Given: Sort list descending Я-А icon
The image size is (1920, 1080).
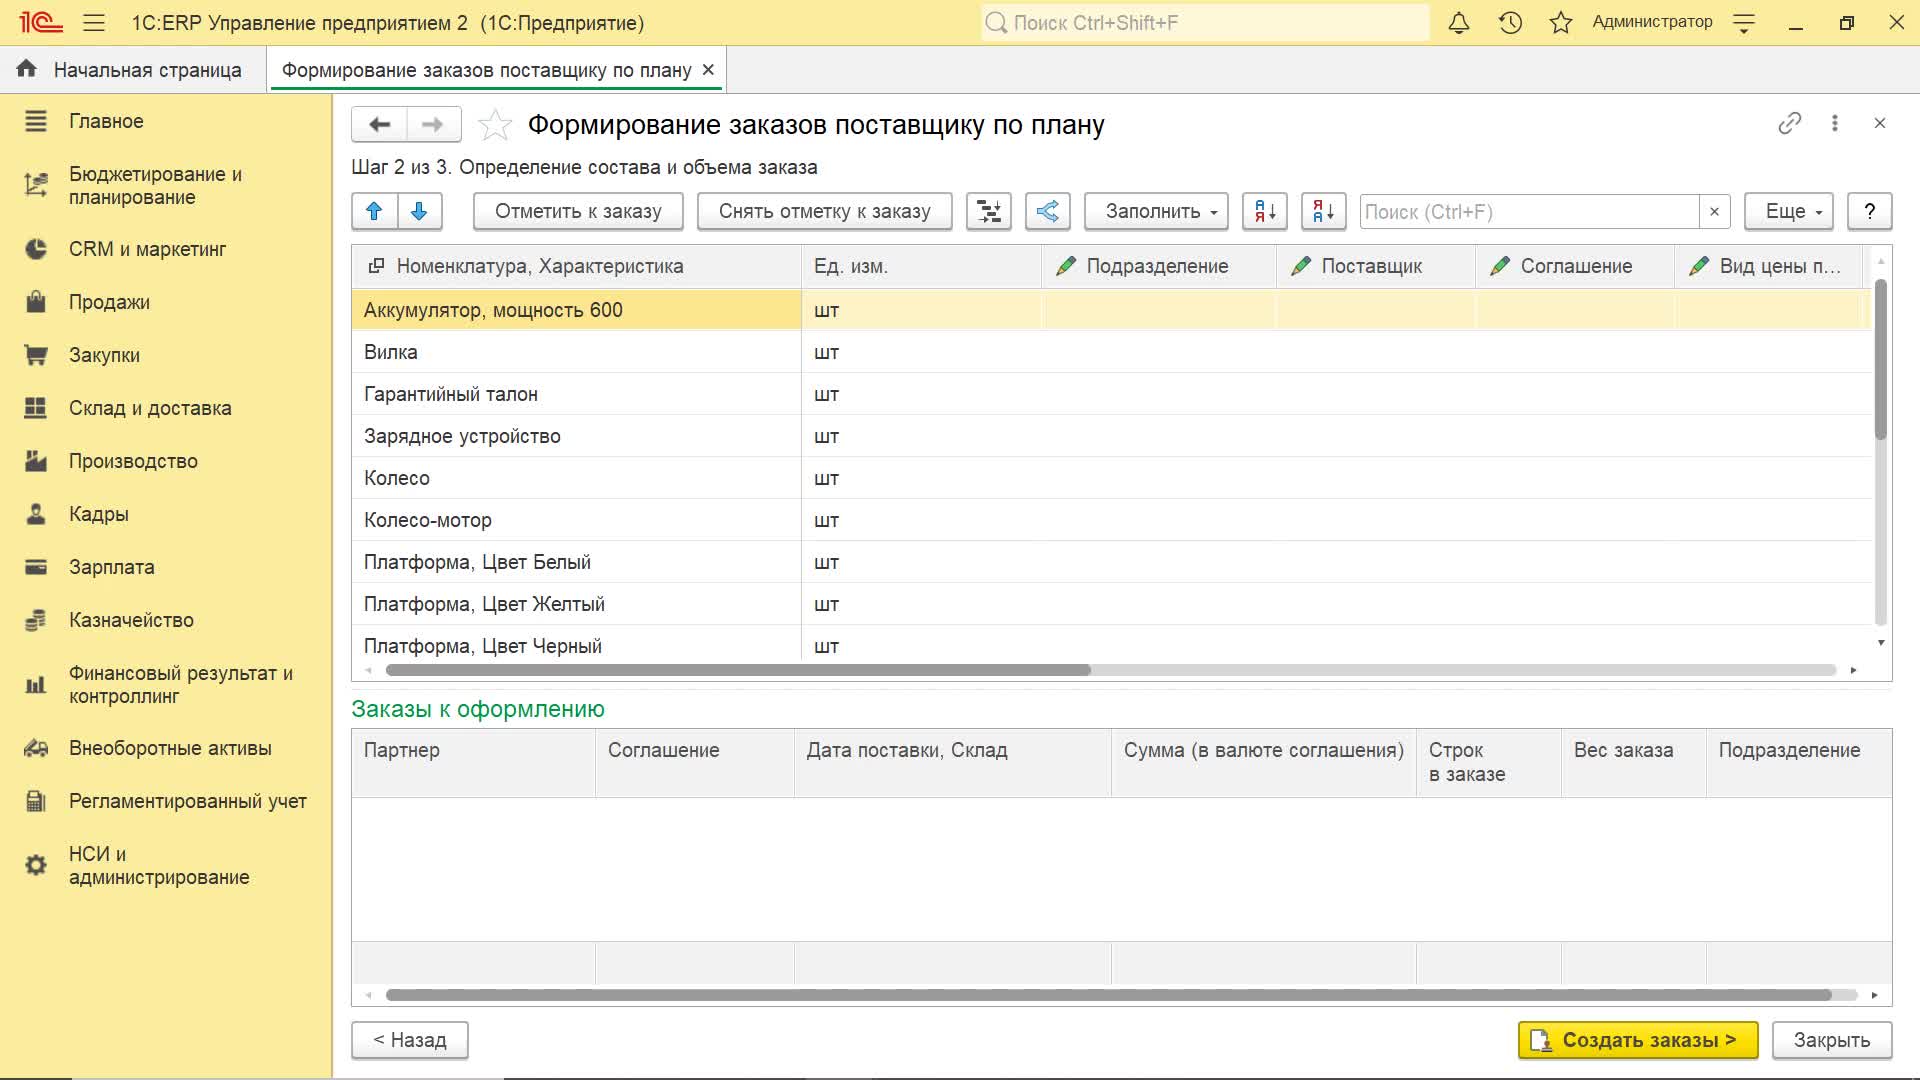Looking at the screenshot, I should coord(1323,211).
